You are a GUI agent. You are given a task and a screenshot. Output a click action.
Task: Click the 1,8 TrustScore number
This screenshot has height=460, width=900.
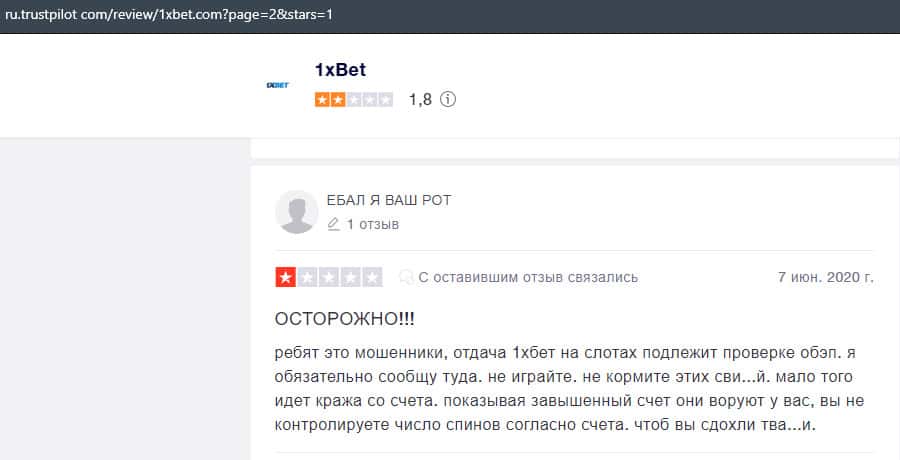[x=420, y=100]
